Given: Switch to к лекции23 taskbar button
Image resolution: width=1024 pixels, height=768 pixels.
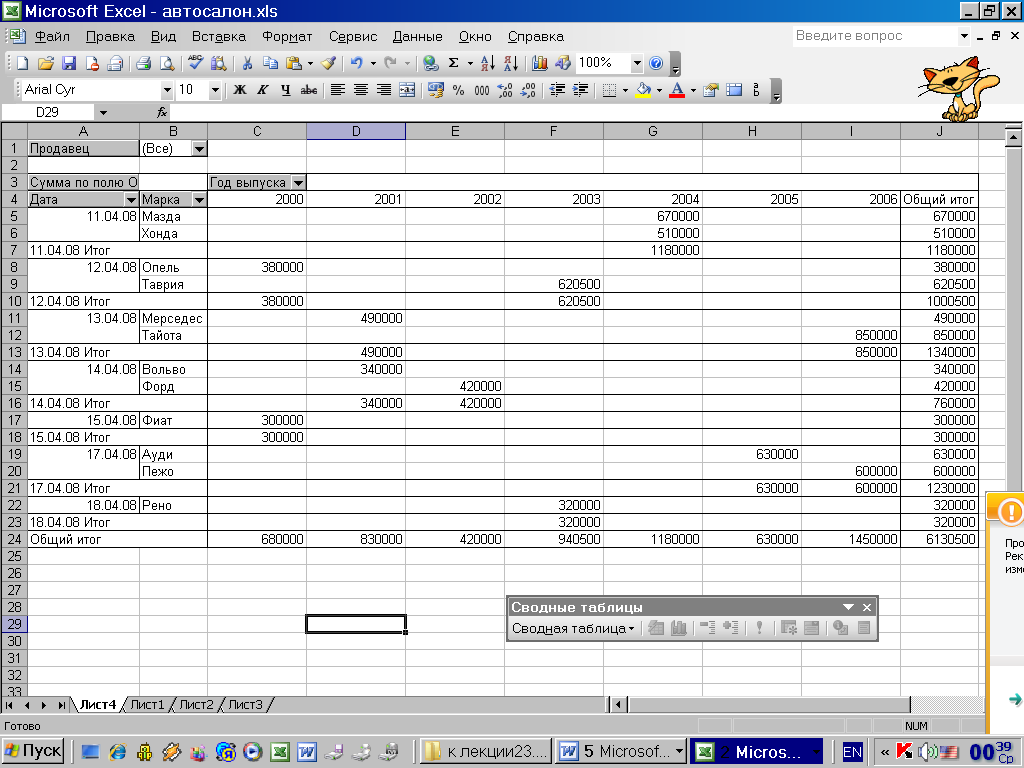Looking at the screenshot, I should pyautogui.click(x=486, y=752).
